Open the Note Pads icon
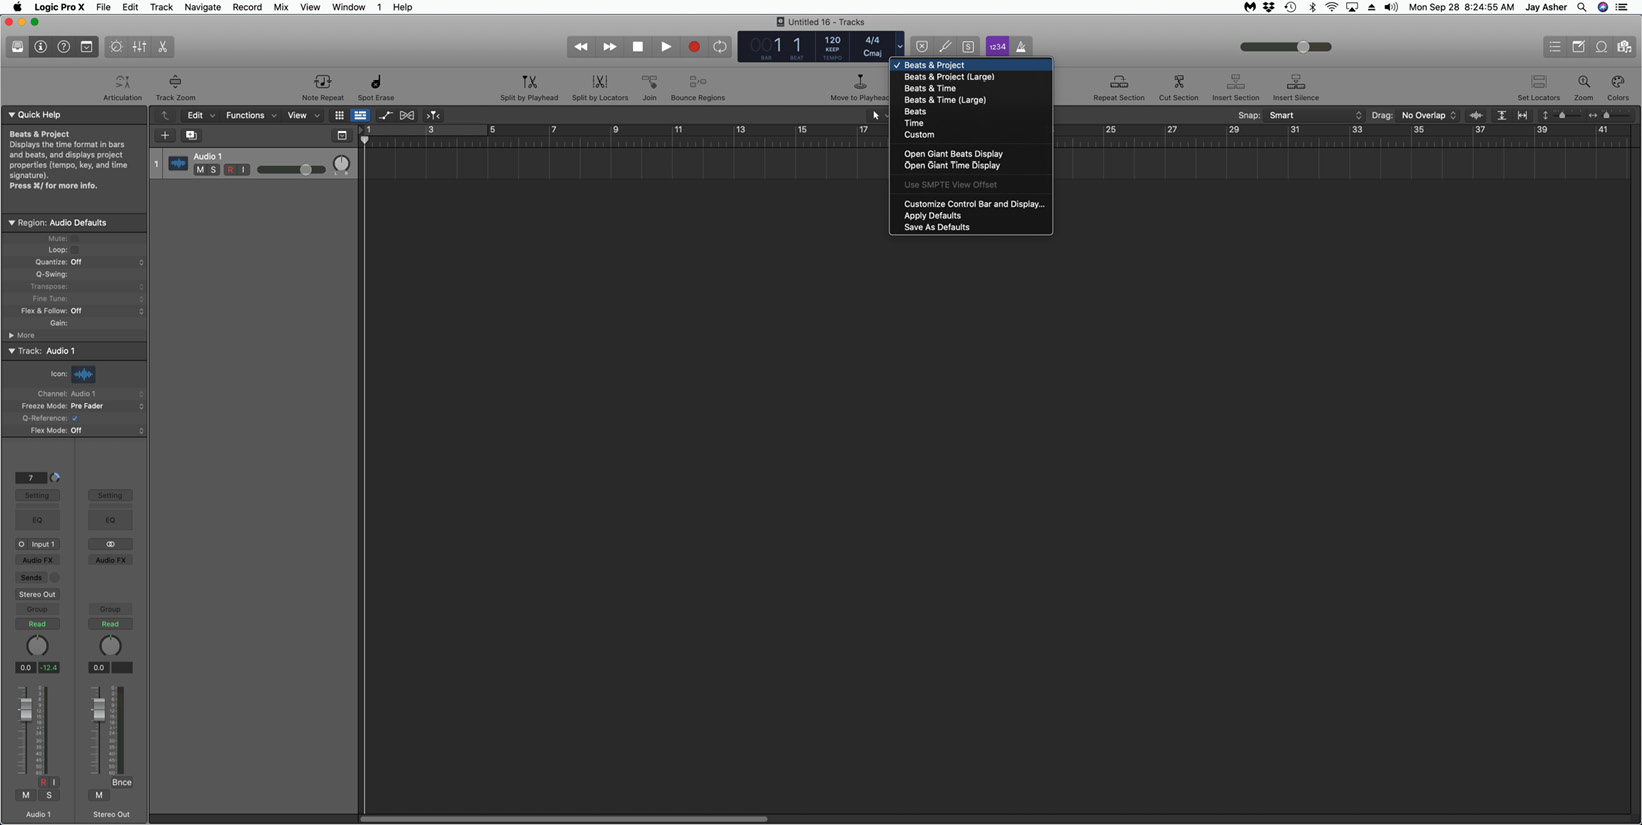 (x=1578, y=47)
